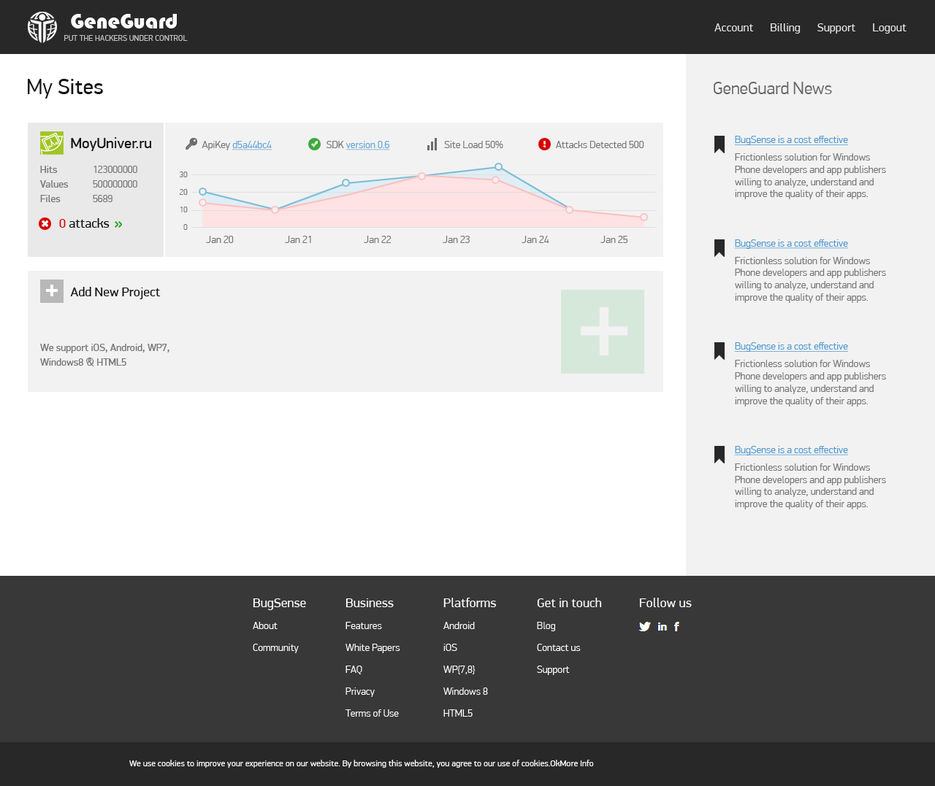This screenshot has height=786, width=935.
Task: Click the Add New Project title
Action: coord(115,292)
